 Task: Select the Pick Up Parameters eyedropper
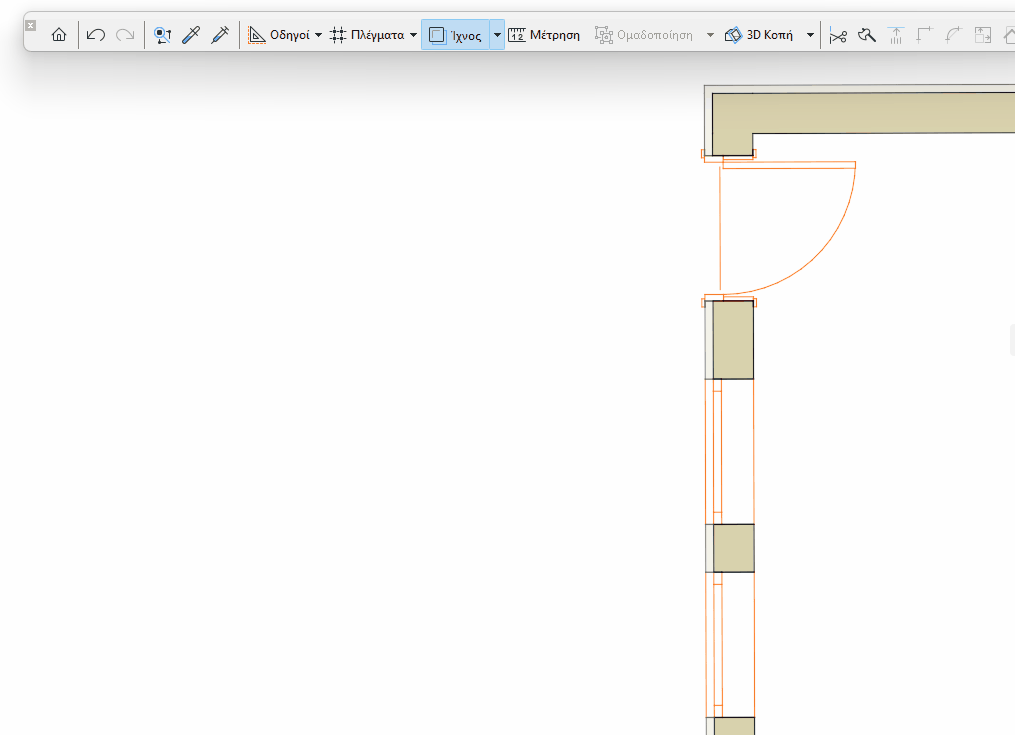(x=191, y=34)
